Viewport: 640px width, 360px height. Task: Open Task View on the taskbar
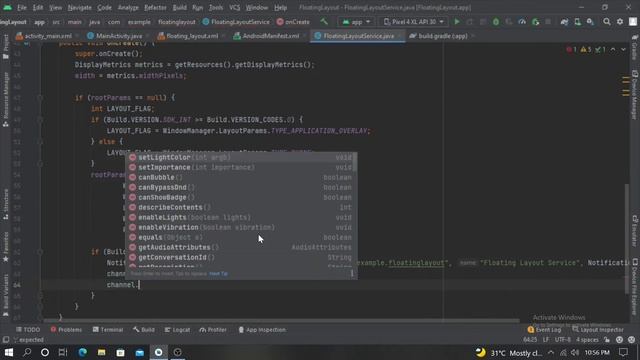[63, 352]
